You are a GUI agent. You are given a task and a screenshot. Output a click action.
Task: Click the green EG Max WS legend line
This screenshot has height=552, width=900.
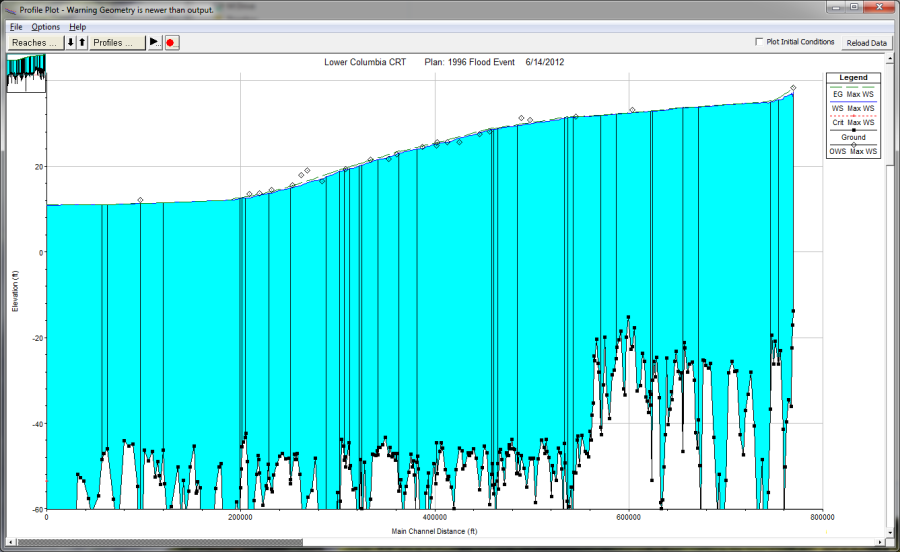pyautogui.click(x=853, y=87)
